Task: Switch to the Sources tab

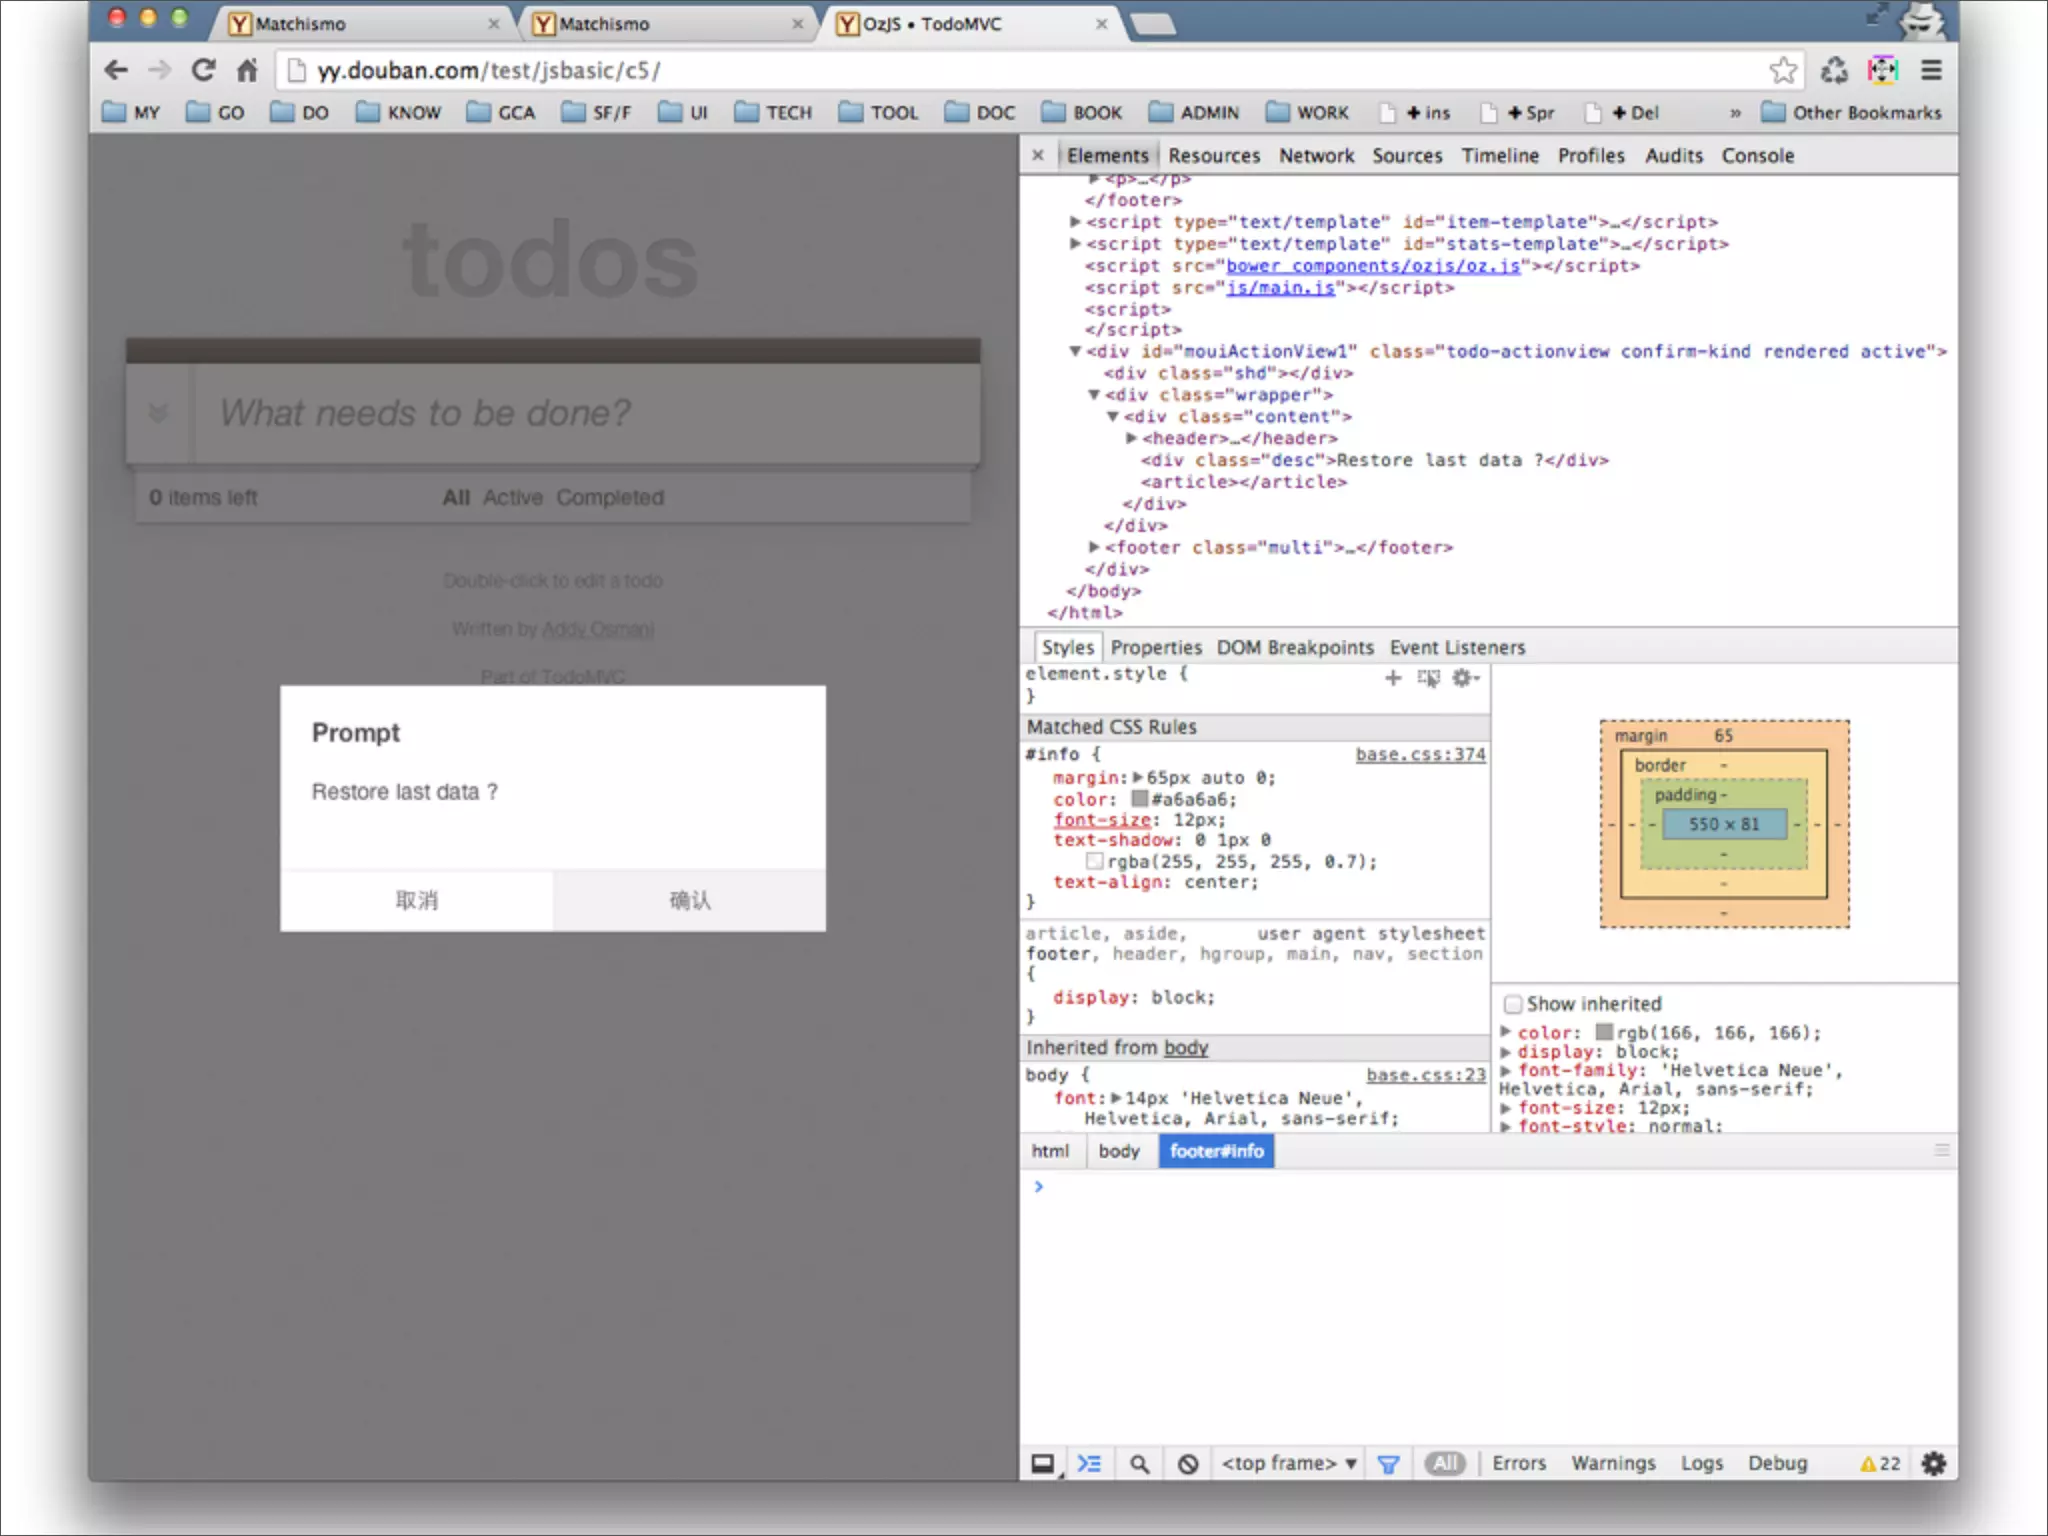Action: [1407, 156]
